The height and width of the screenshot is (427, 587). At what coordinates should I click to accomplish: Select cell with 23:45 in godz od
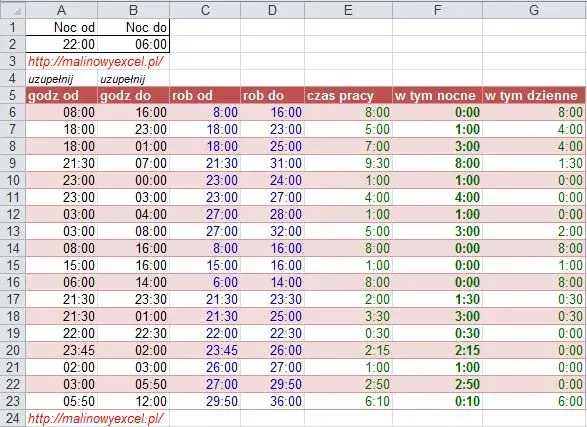[x=61, y=350]
